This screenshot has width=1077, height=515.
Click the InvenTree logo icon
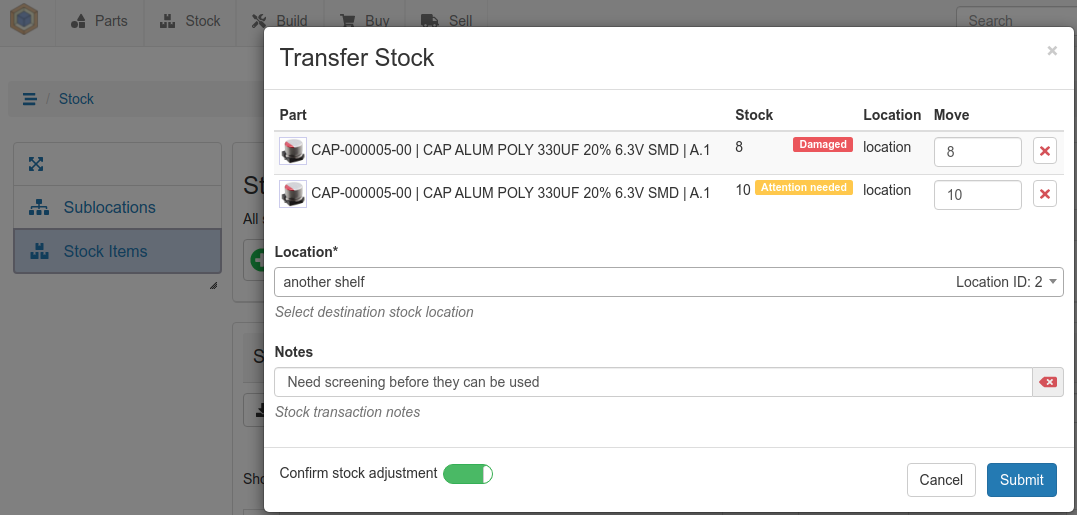click(24, 21)
